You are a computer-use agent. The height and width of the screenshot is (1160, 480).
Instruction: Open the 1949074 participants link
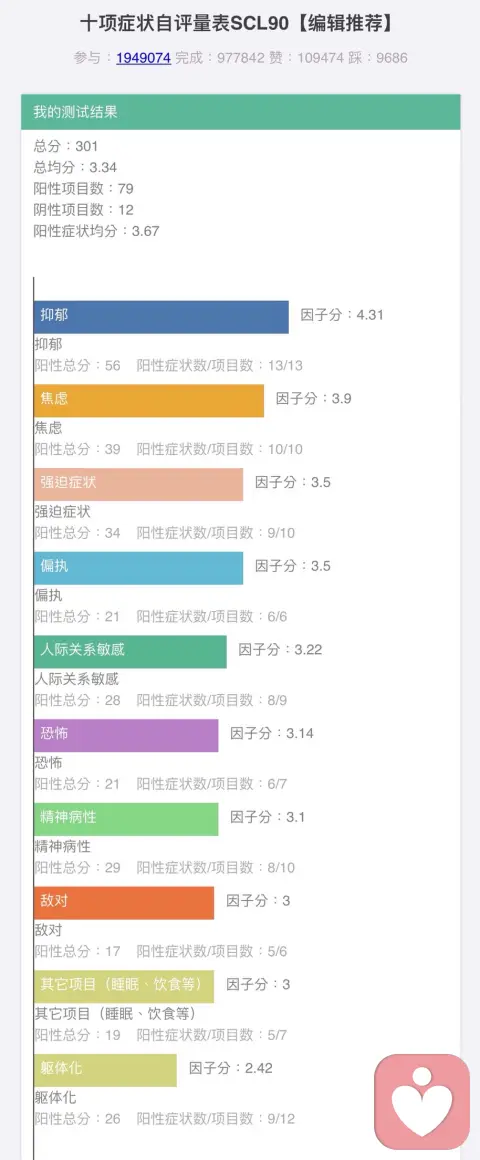(x=143, y=58)
